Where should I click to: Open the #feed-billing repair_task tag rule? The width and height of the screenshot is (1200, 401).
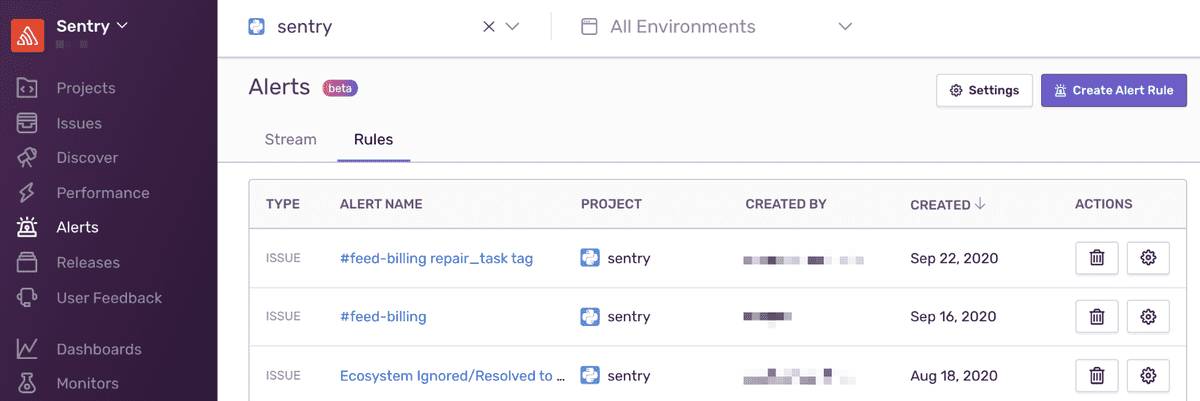click(436, 258)
